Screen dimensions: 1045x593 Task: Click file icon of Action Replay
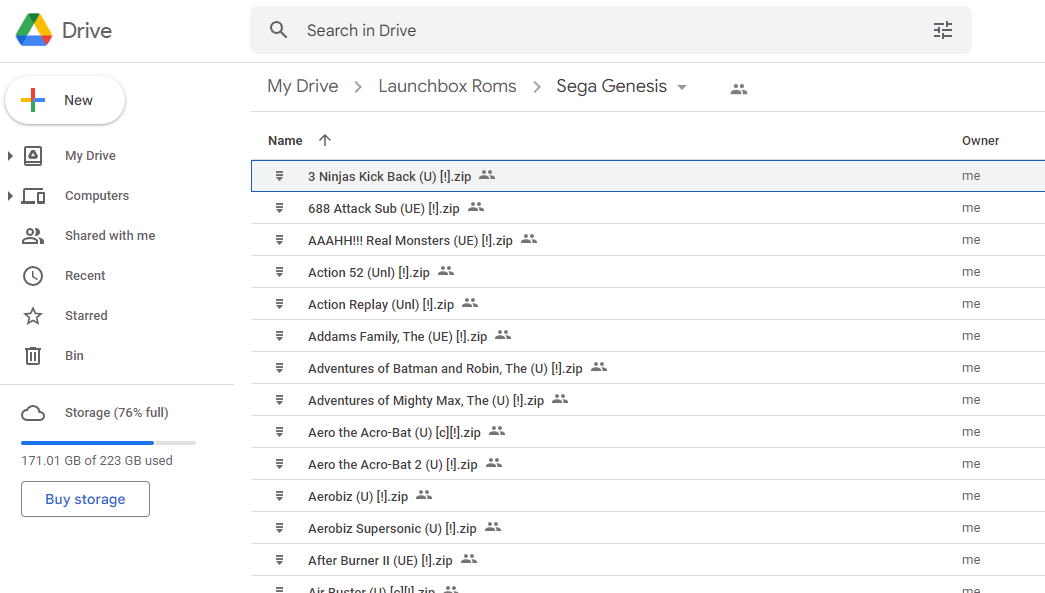click(279, 304)
